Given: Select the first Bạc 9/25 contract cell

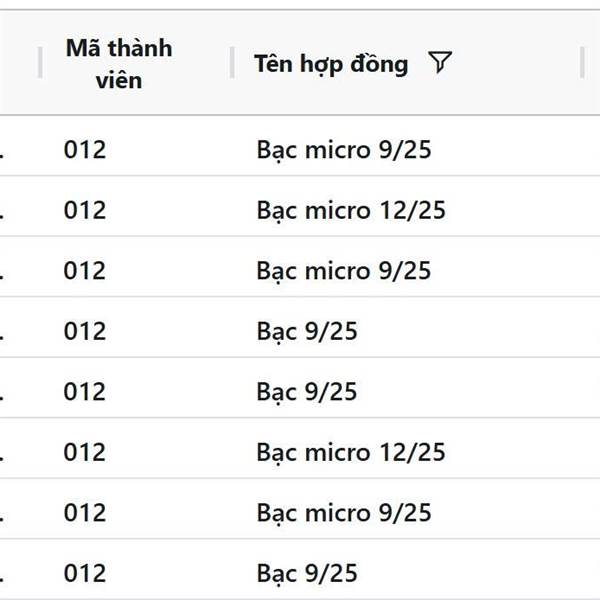Looking at the screenshot, I should tap(307, 331).
